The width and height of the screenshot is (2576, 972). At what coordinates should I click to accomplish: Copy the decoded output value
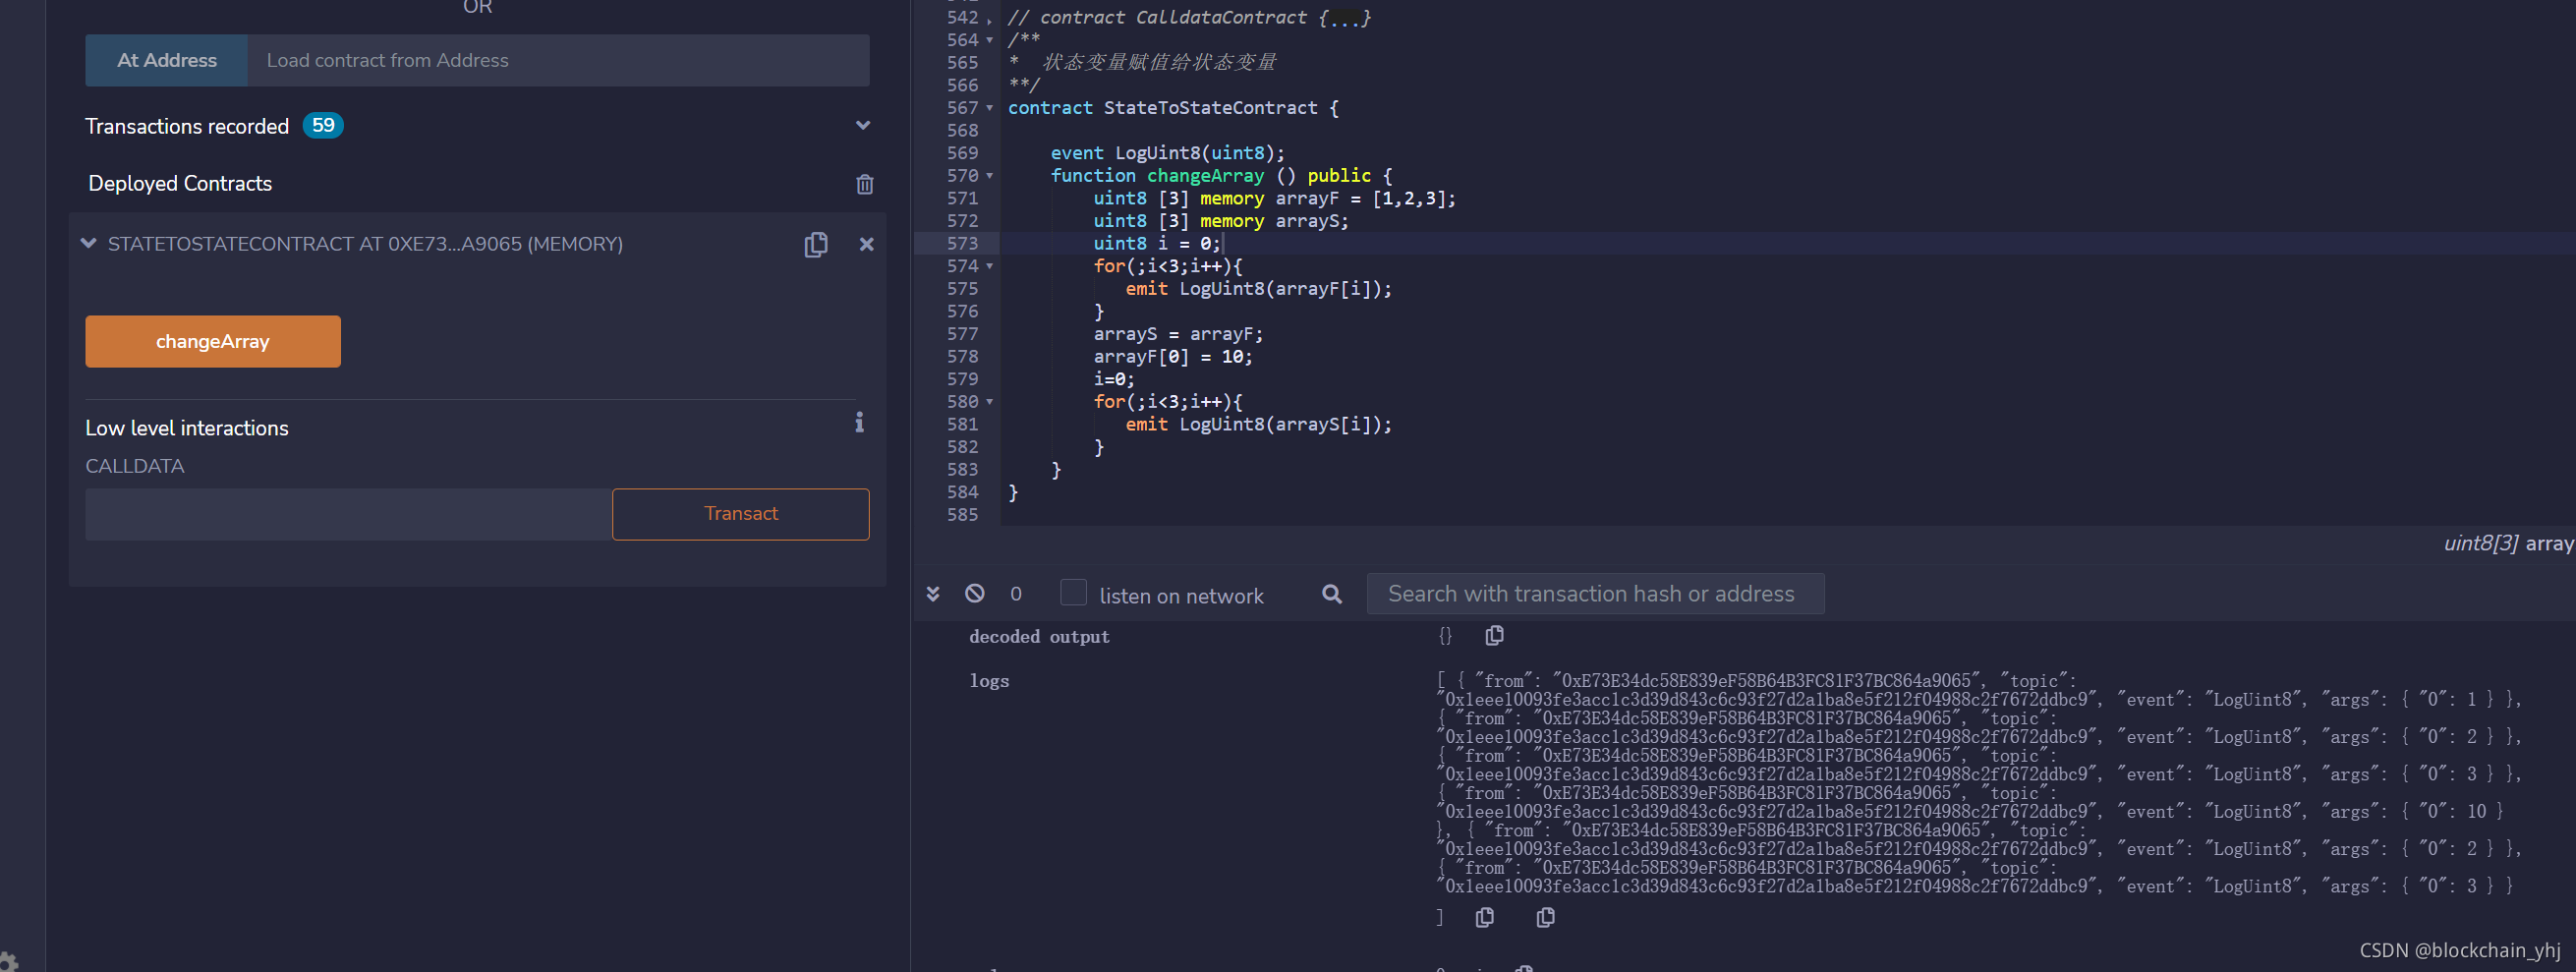[1494, 636]
